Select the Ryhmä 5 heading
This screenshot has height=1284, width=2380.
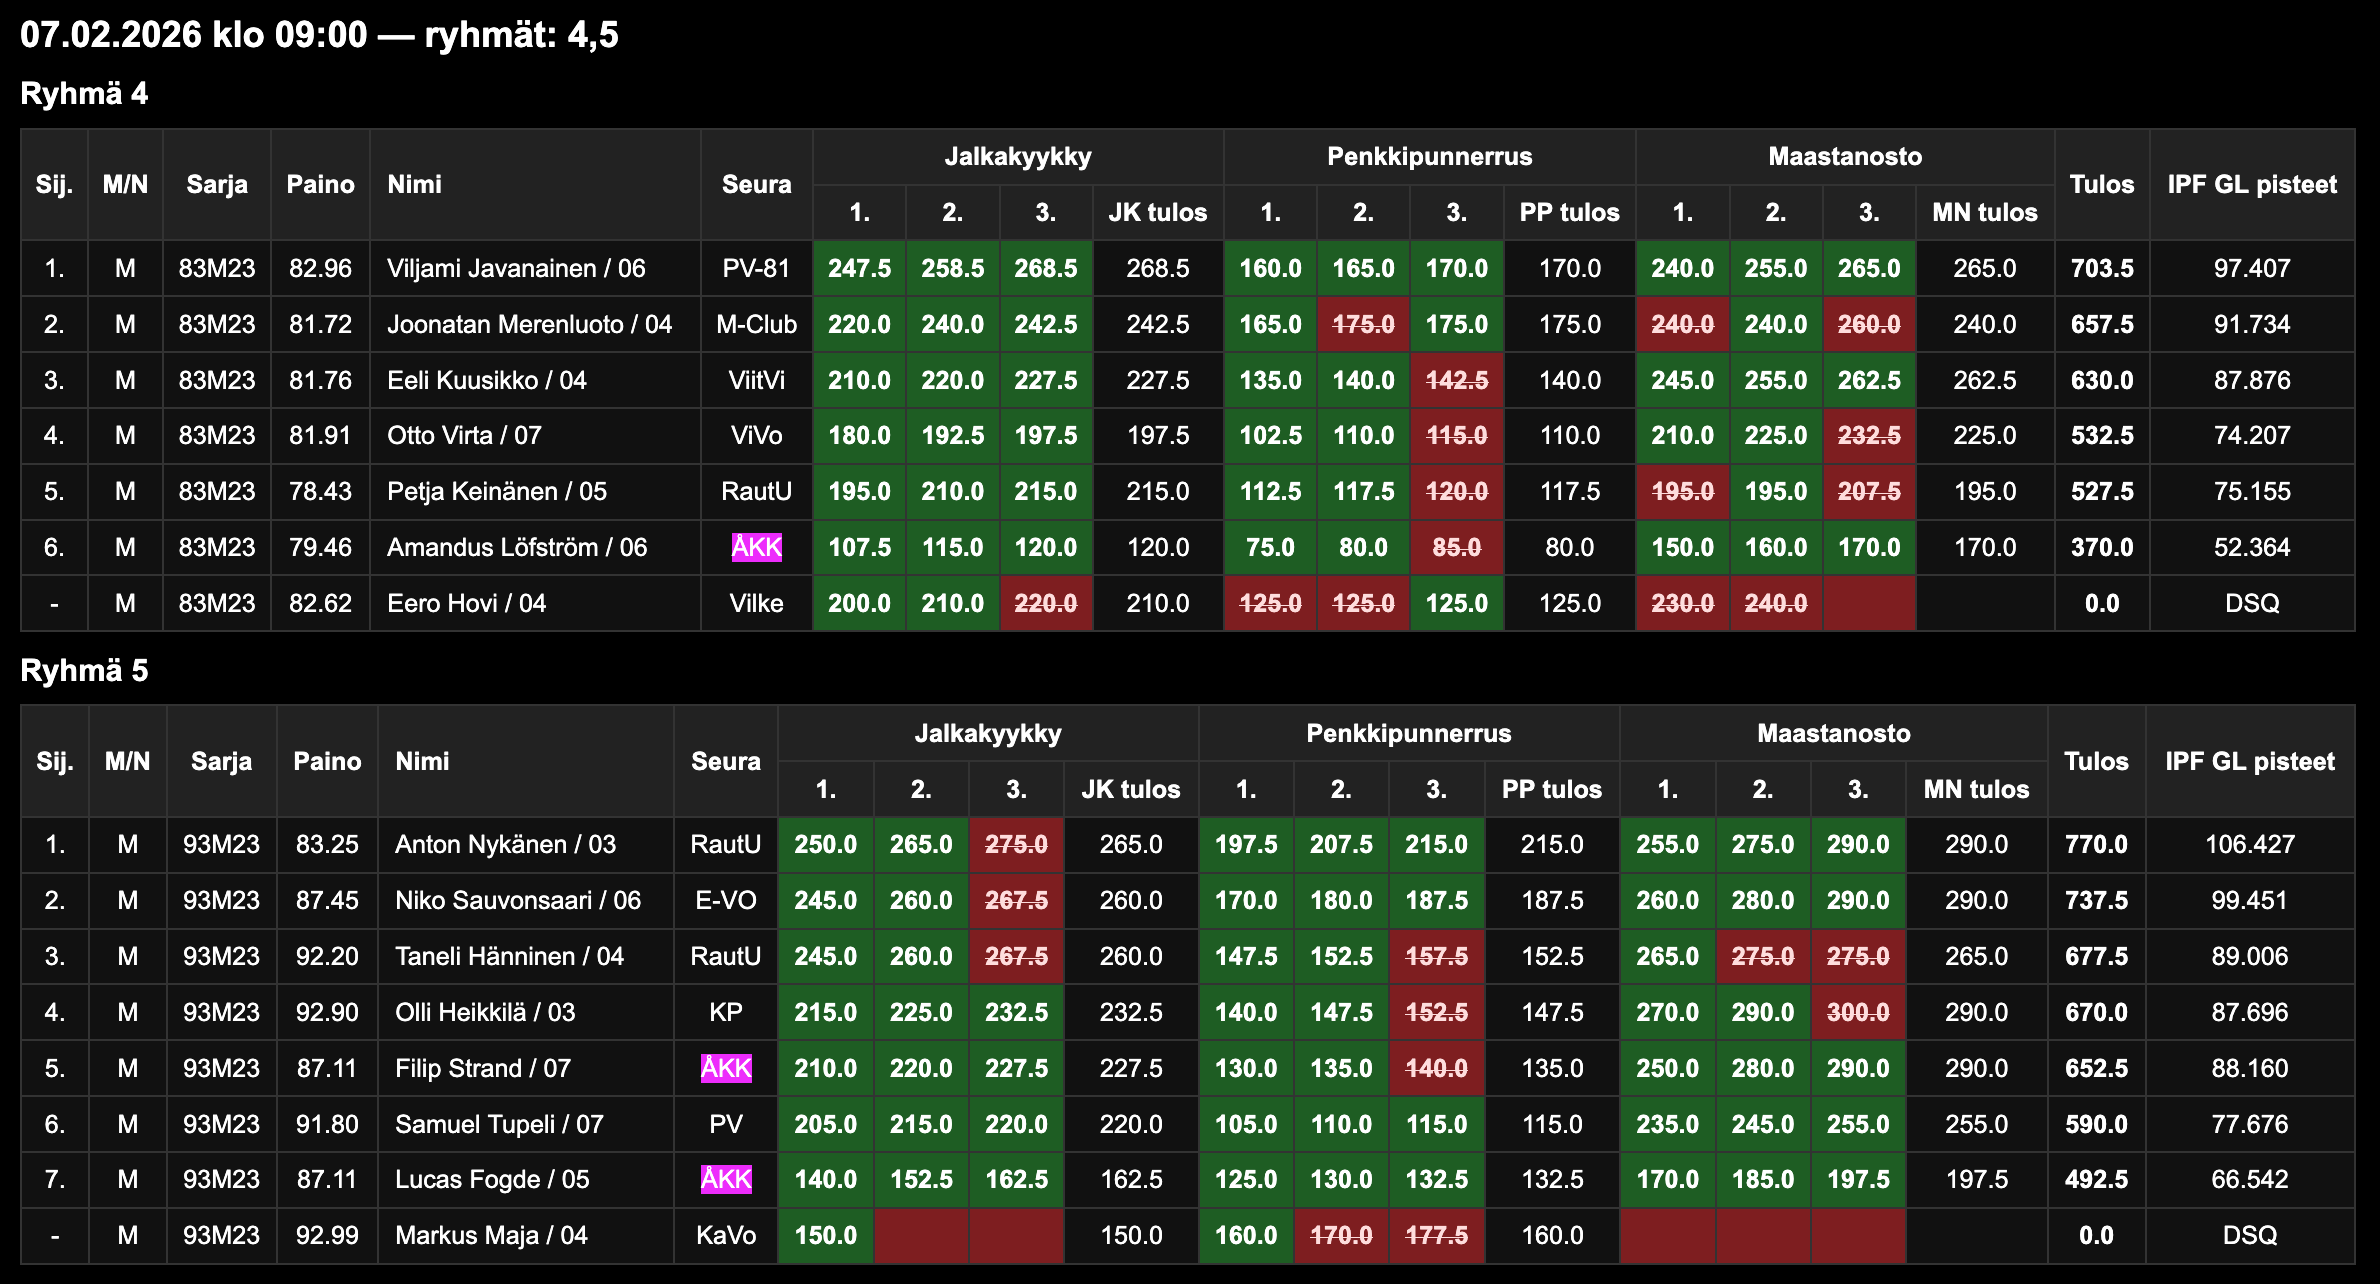(84, 670)
